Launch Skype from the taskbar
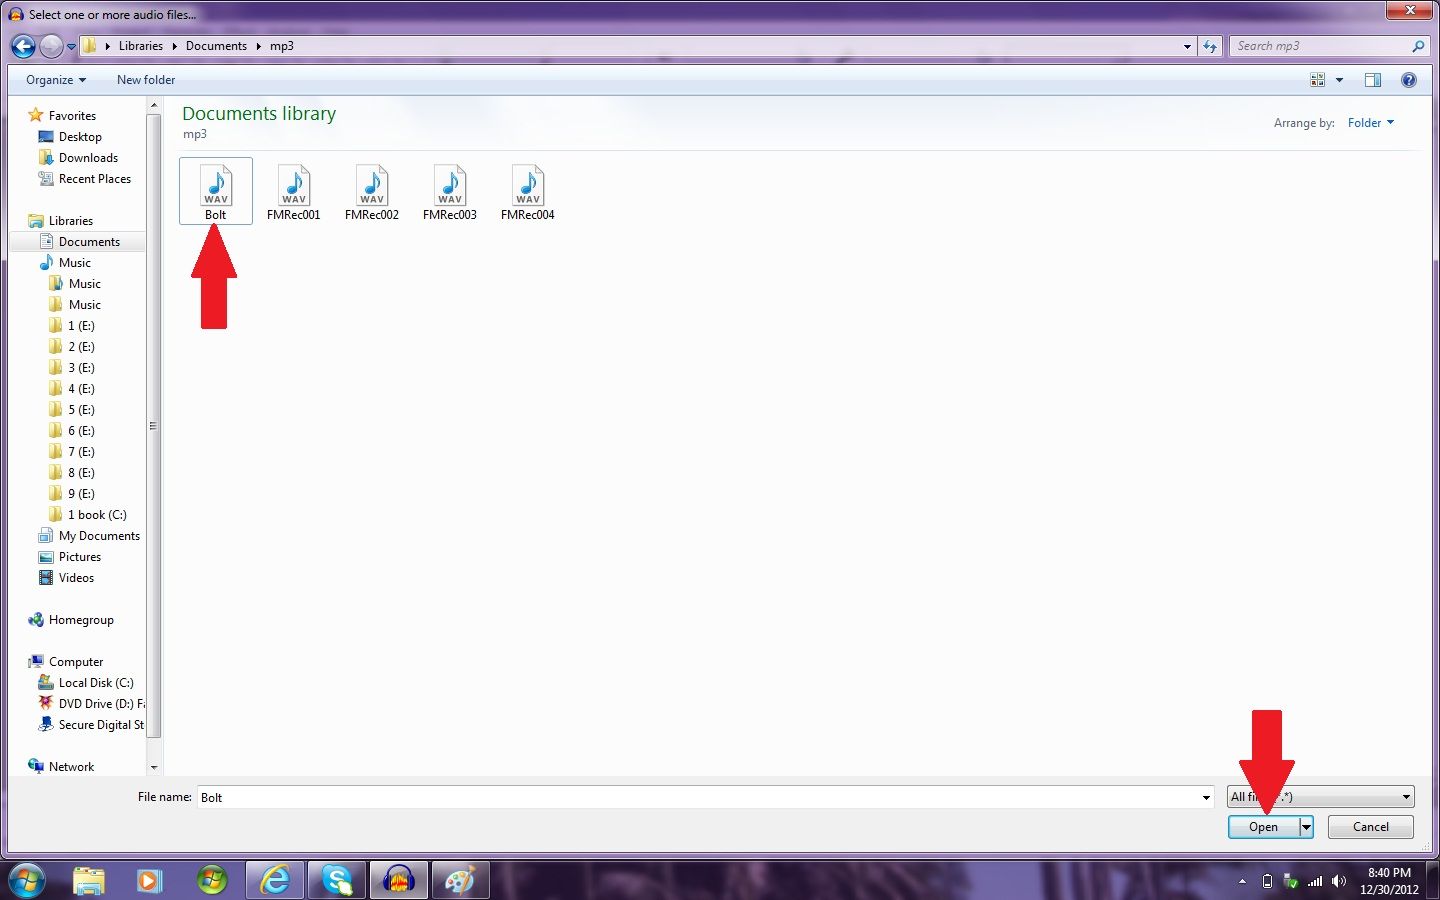Viewport: 1440px width, 900px height. [x=336, y=880]
